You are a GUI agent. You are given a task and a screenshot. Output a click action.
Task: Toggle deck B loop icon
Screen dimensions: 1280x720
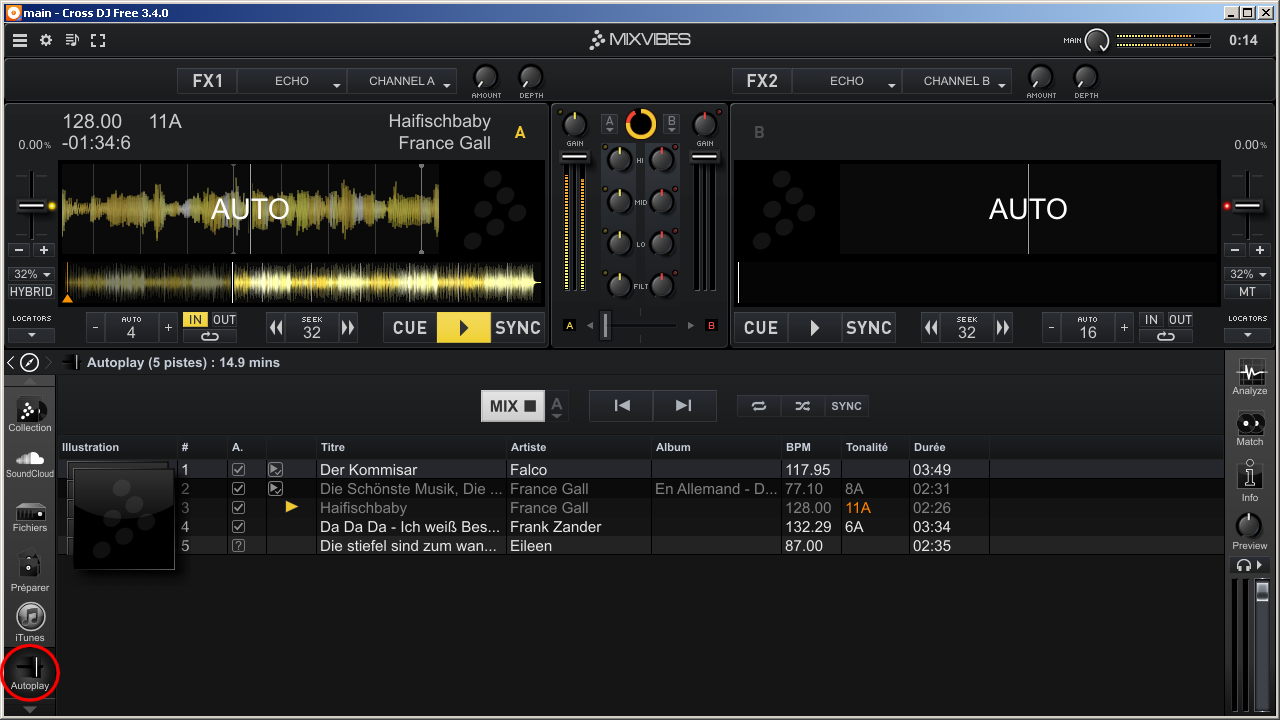tap(1167, 336)
